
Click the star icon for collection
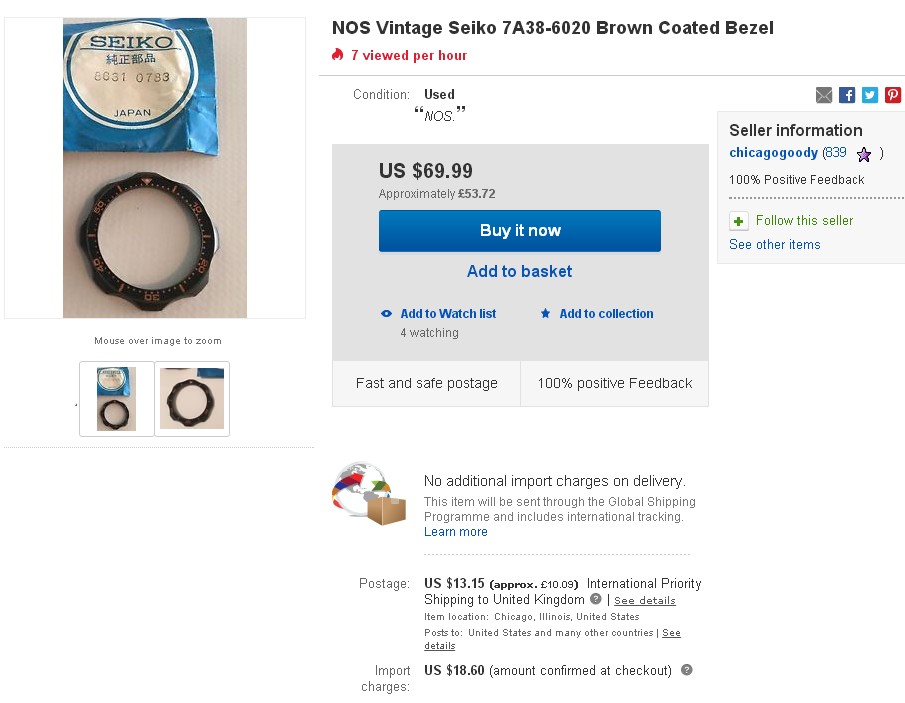coord(545,313)
